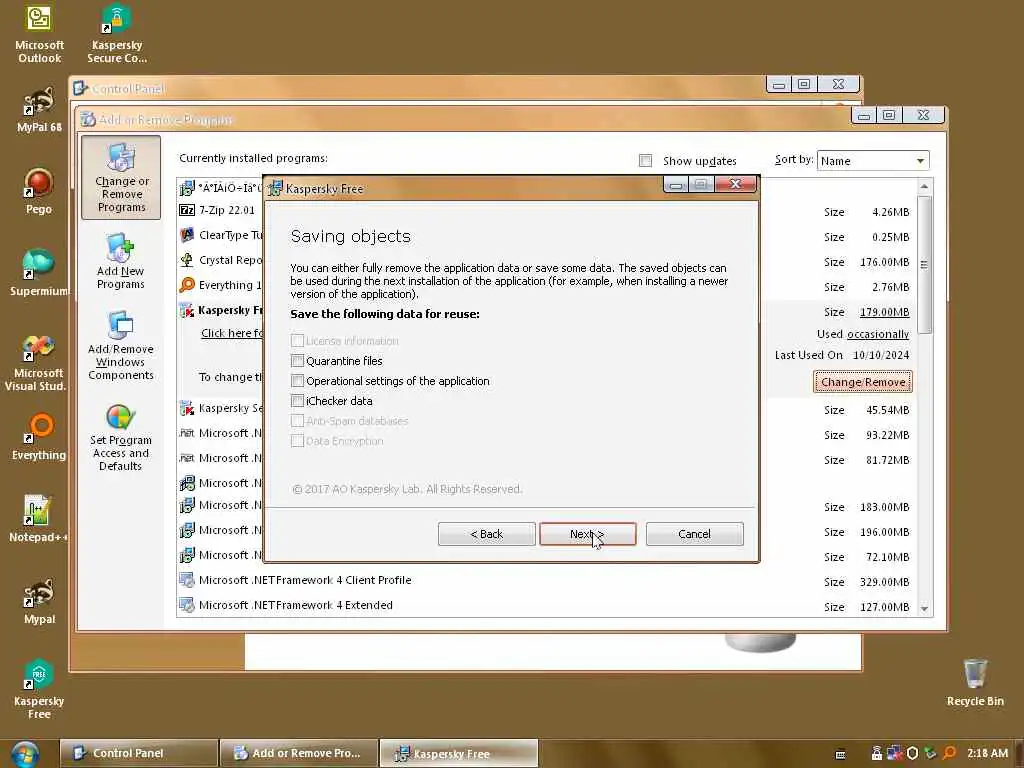
Task: Click the 7-Zip 22.01 program icon
Action: [187, 210]
